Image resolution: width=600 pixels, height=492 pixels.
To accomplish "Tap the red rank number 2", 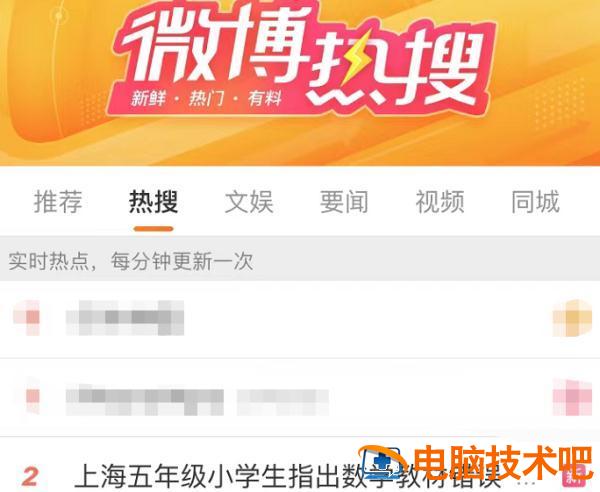I will pos(30,476).
